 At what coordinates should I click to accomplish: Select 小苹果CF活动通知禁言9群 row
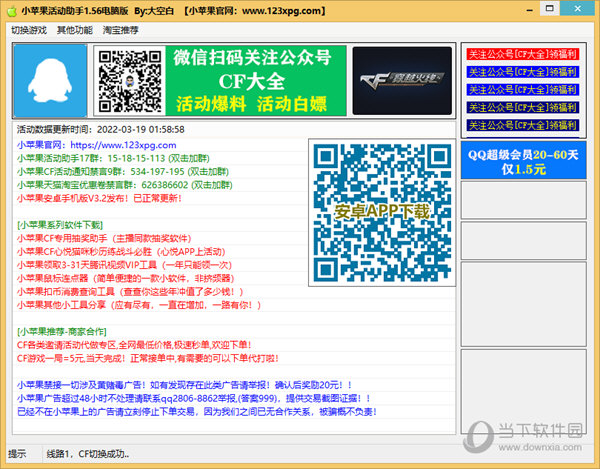123,172
